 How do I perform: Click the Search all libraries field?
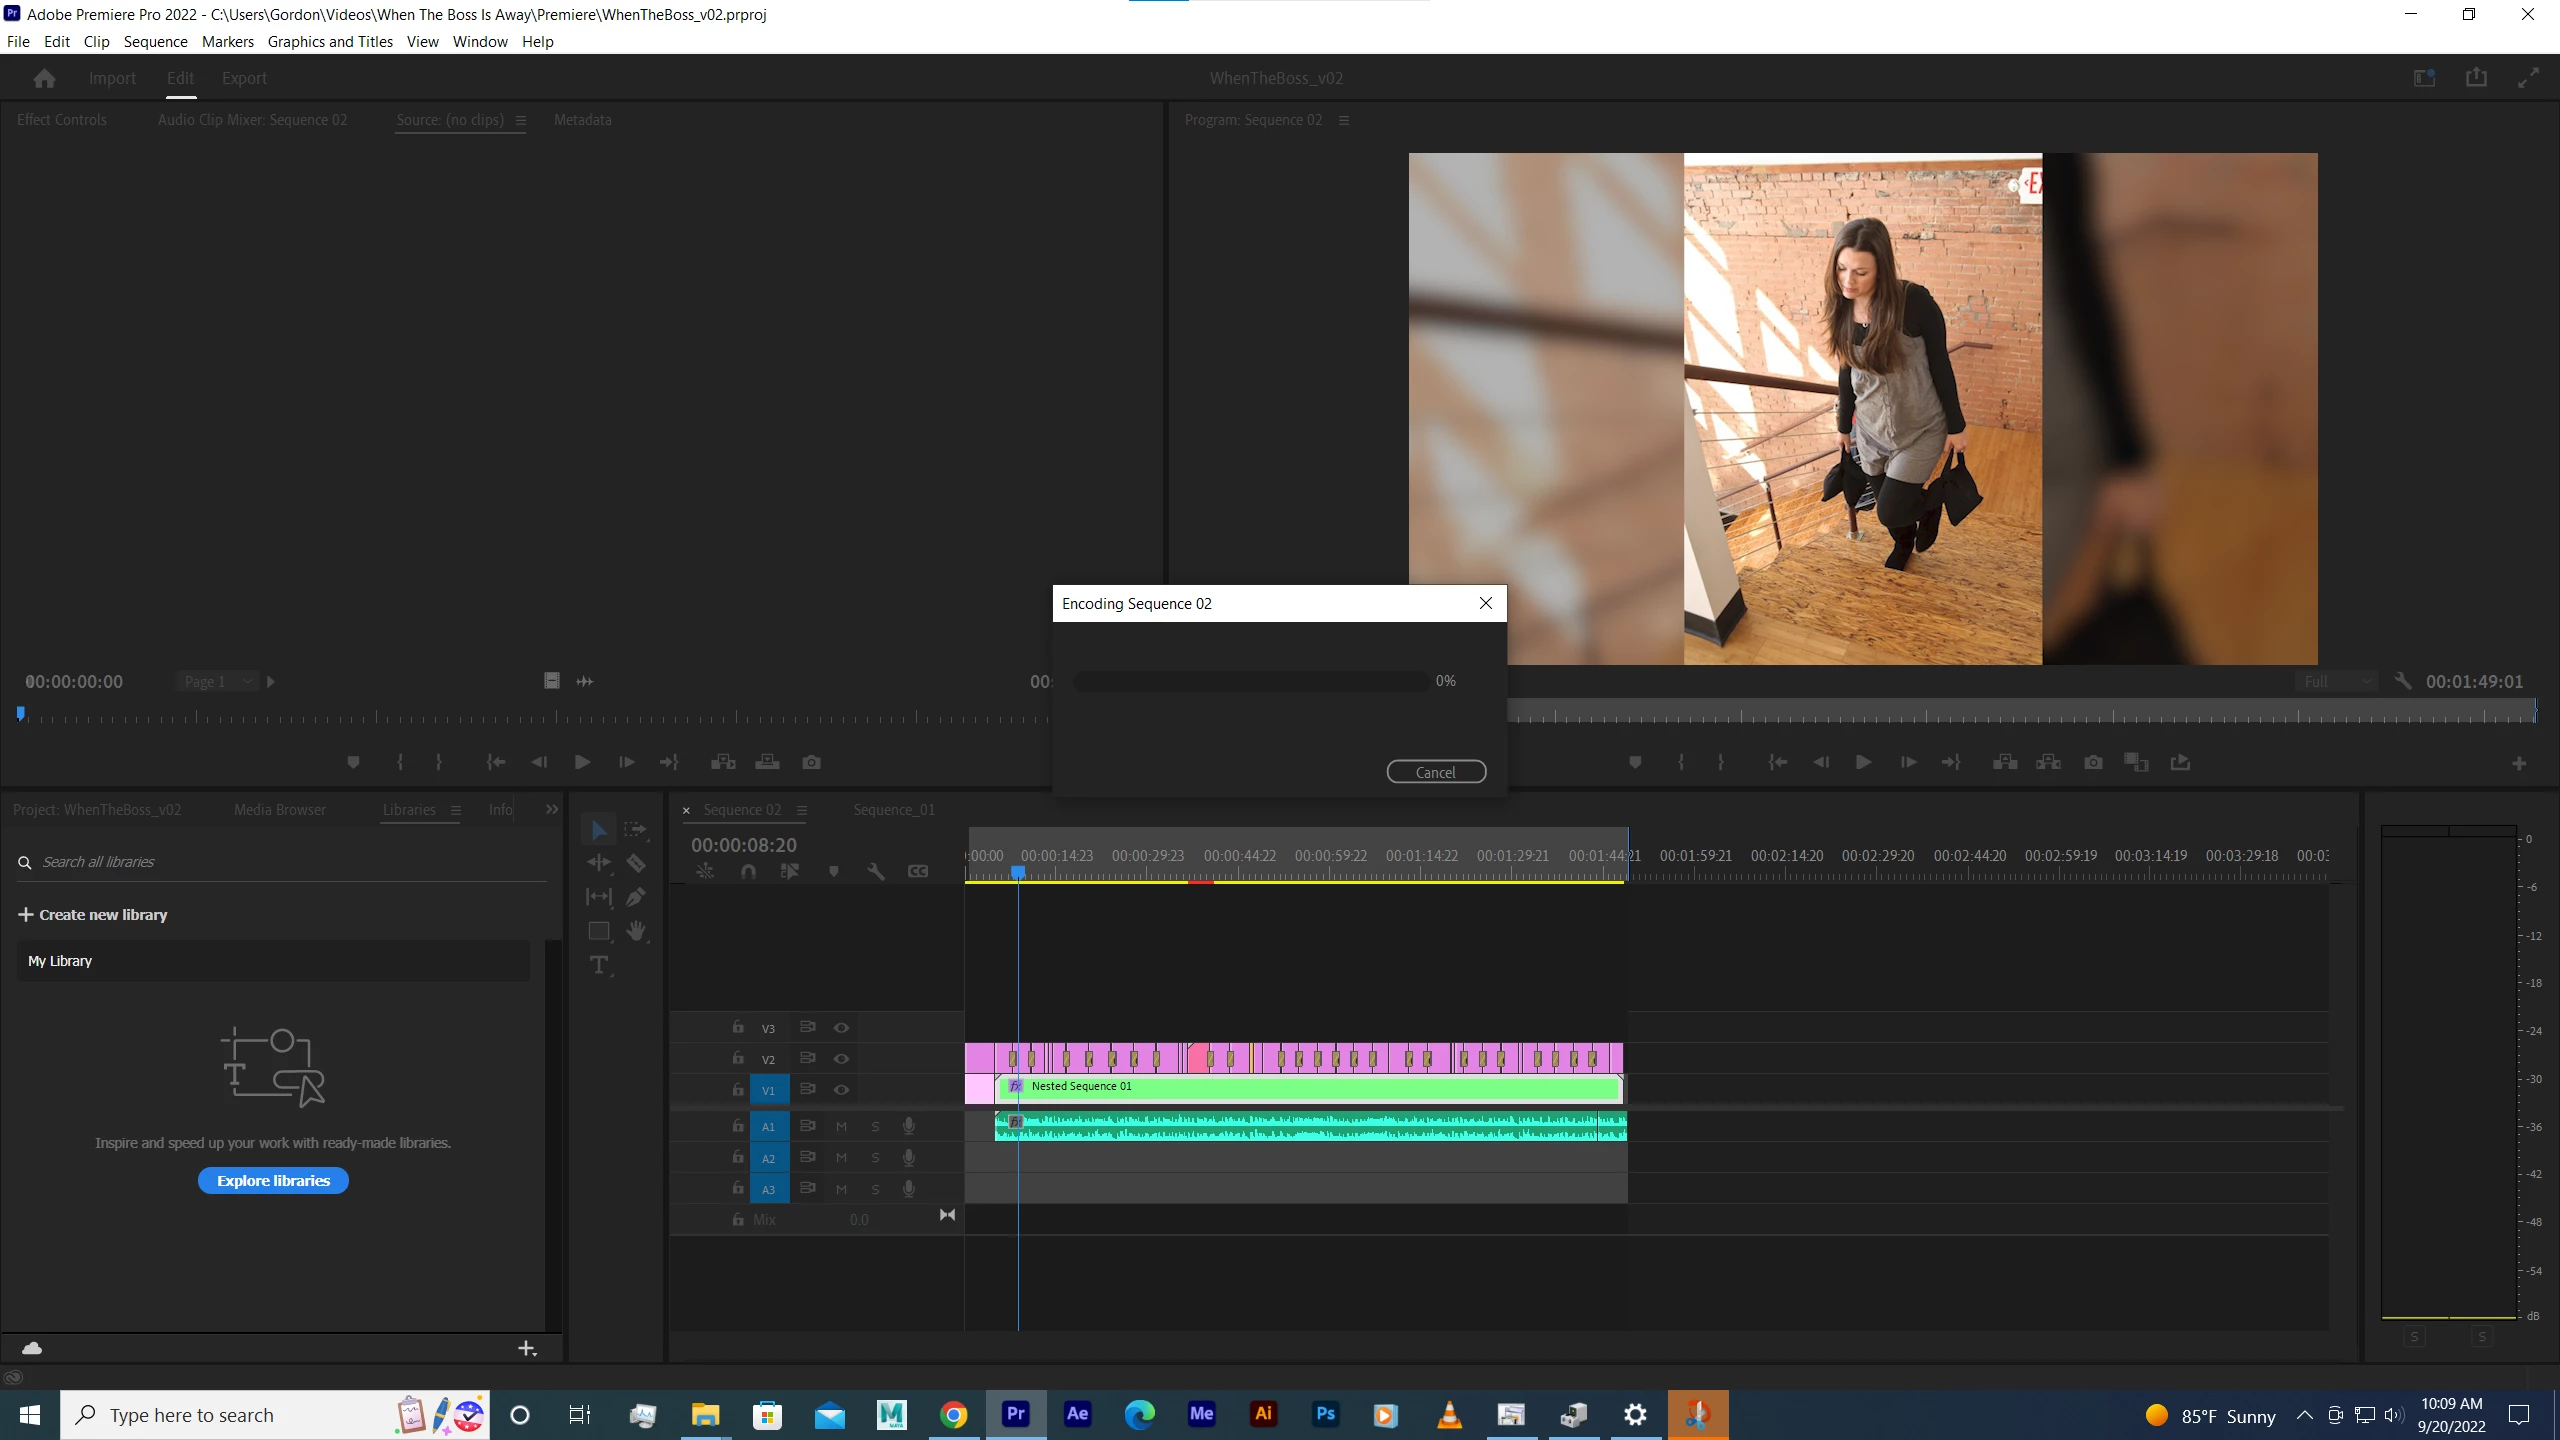pos(280,862)
